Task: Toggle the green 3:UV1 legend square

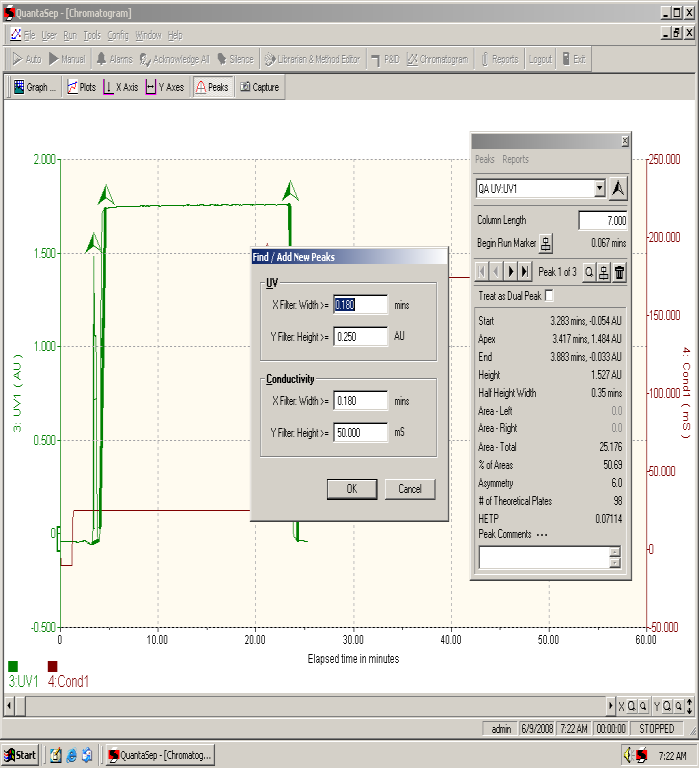Action: pyautogui.click(x=13, y=666)
